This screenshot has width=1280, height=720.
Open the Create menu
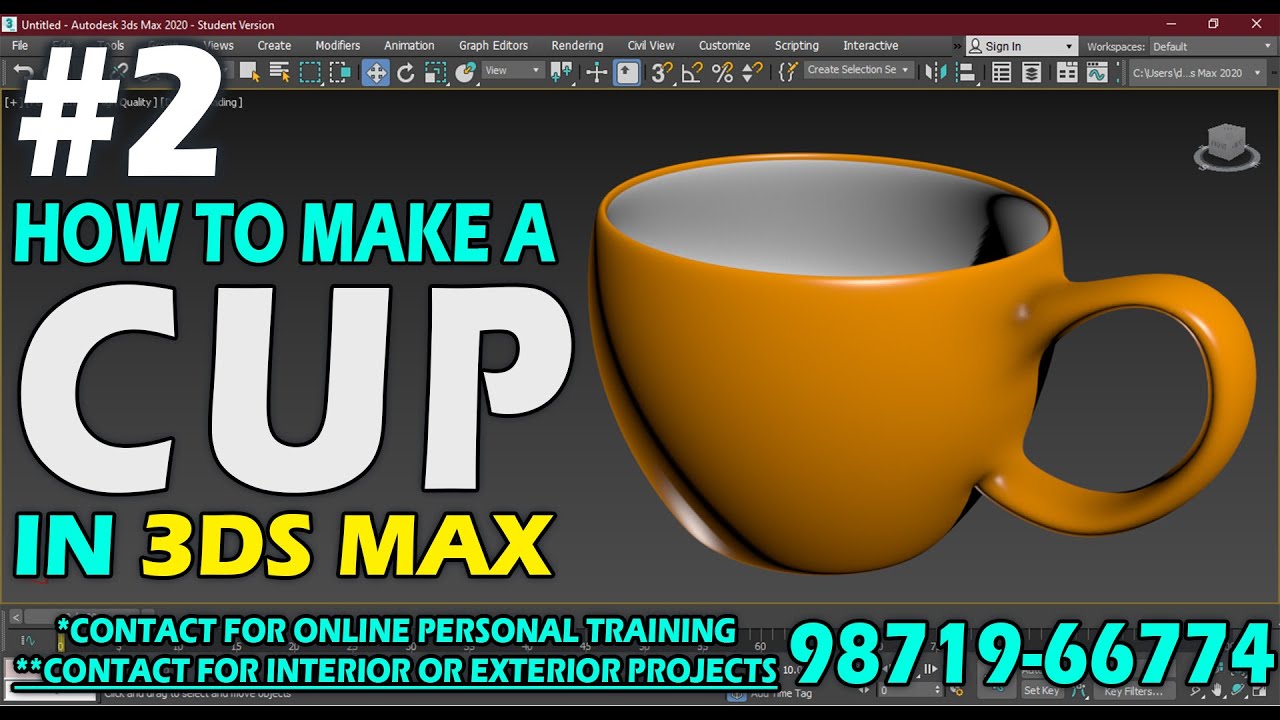(x=274, y=46)
